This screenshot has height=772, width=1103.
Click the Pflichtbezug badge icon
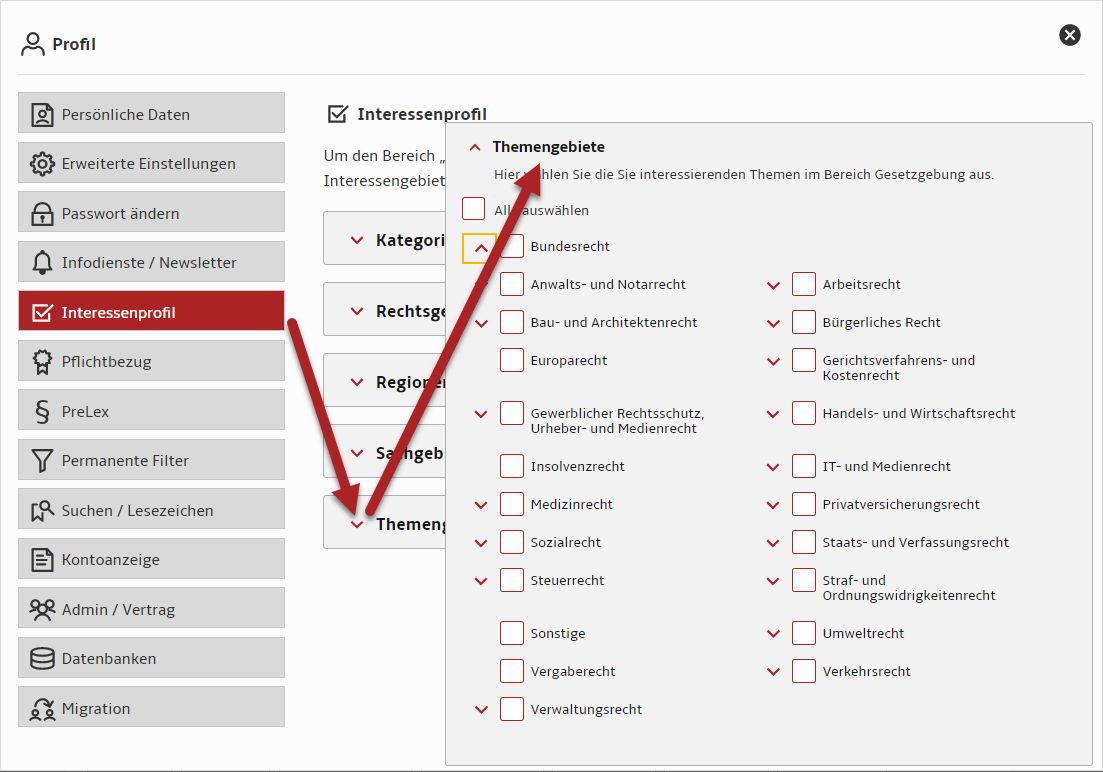pos(42,362)
